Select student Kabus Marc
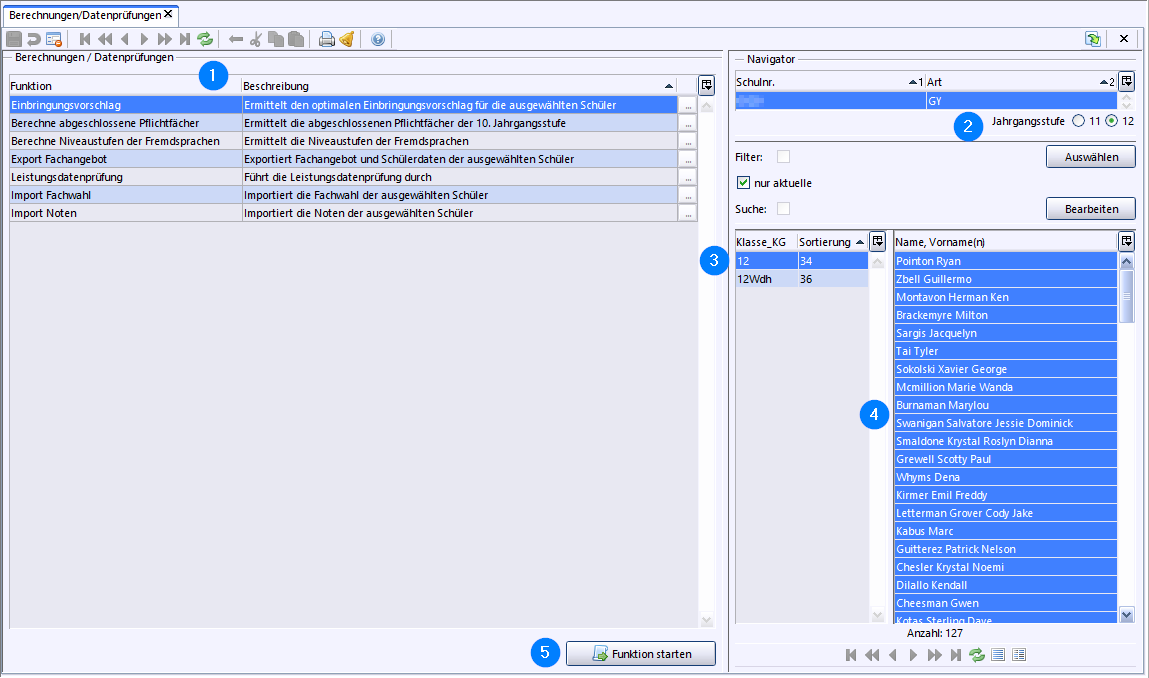 click(x=1005, y=531)
